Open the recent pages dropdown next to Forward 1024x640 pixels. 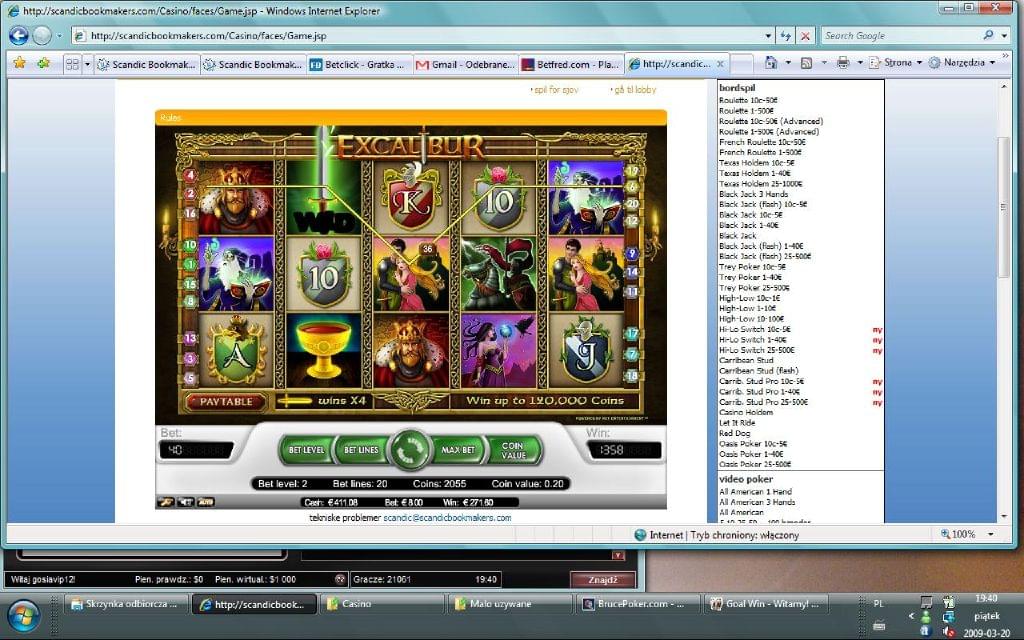click(59, 36)
